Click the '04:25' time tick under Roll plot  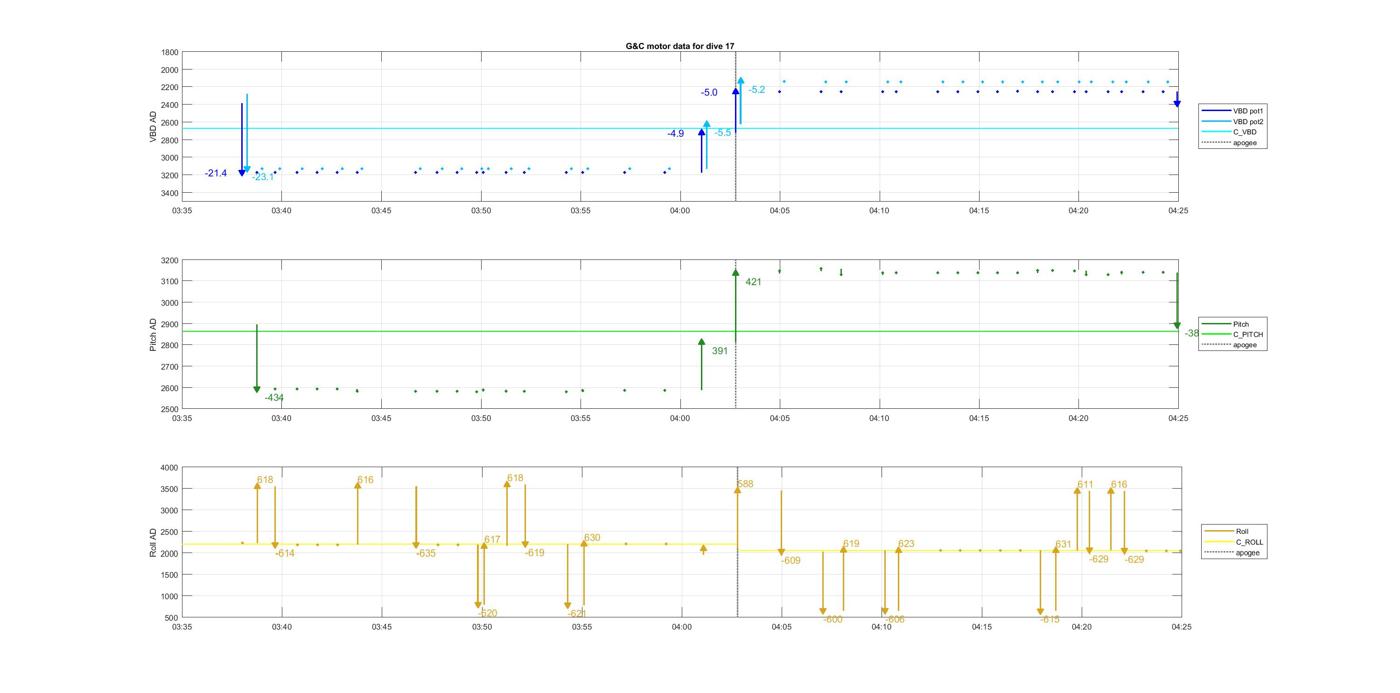tap(1181, 628)
